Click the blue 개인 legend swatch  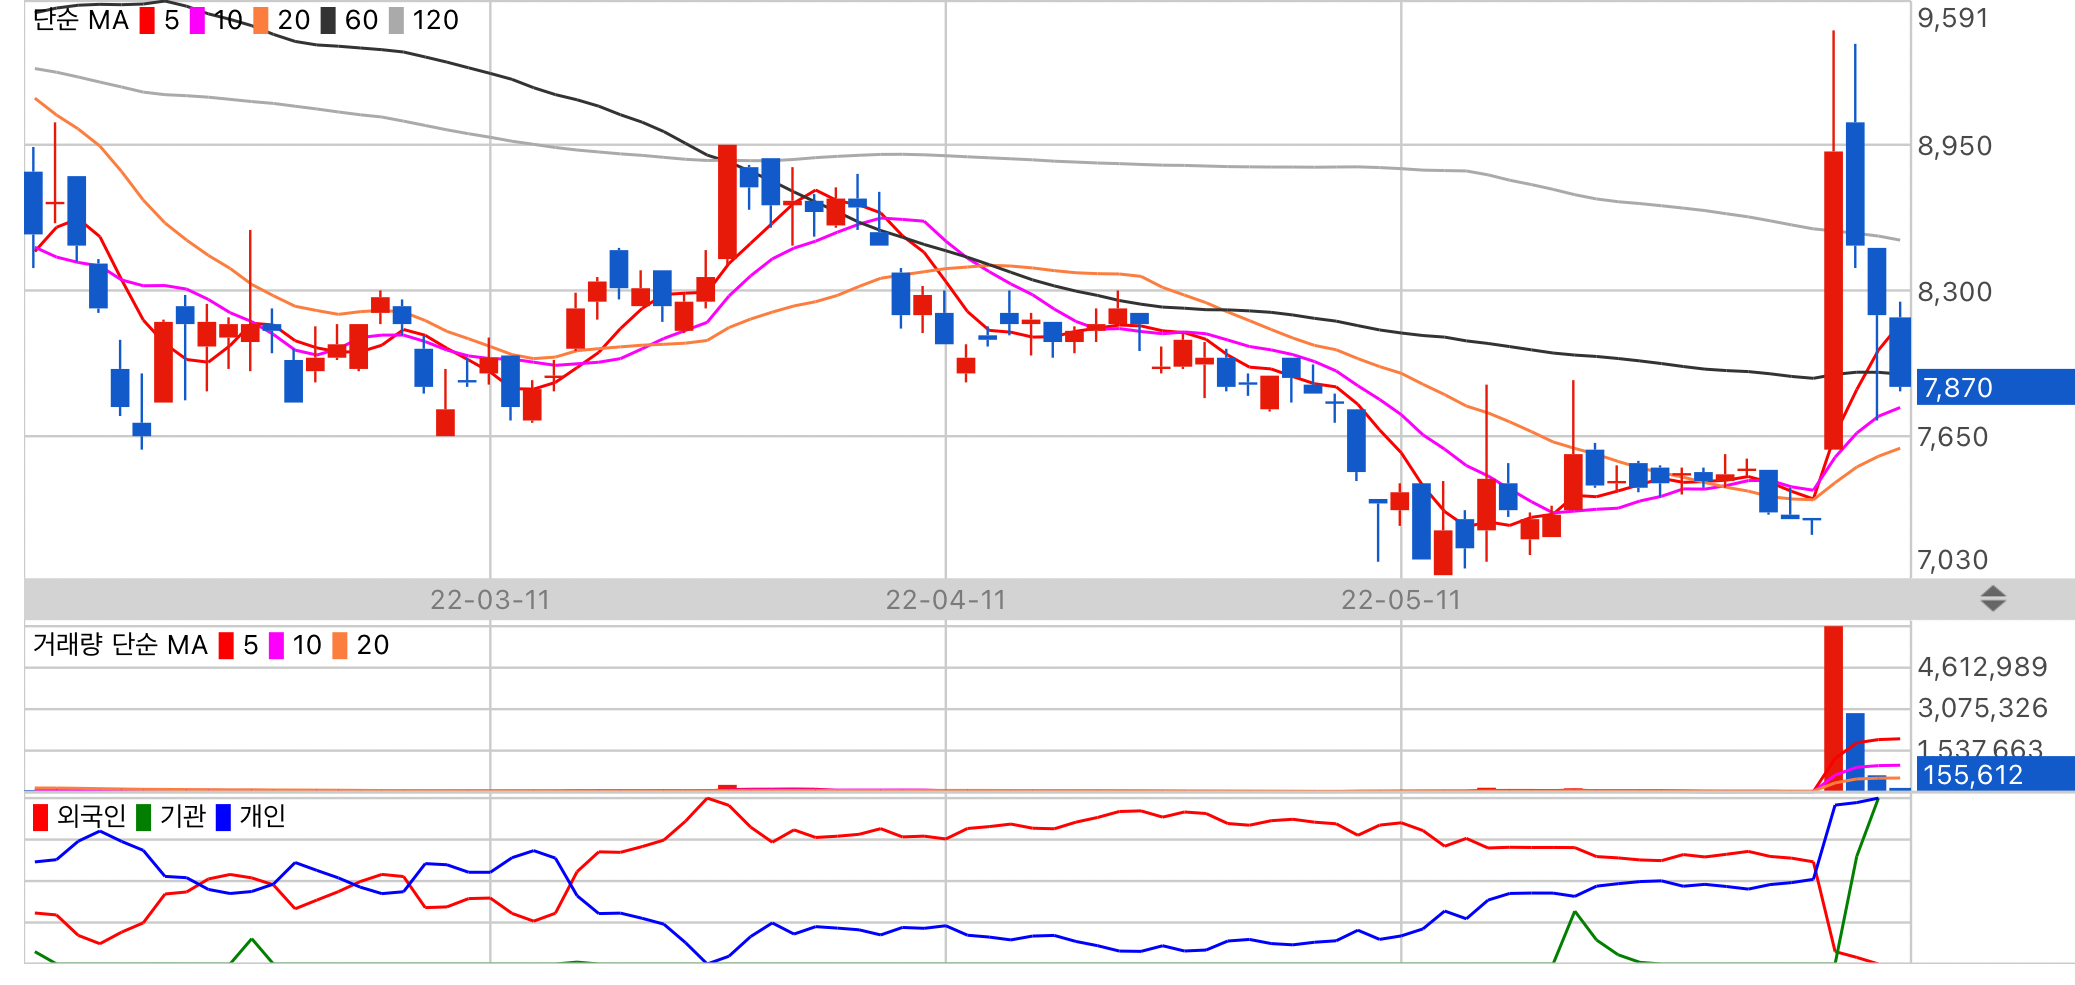[x=223, y=817]
